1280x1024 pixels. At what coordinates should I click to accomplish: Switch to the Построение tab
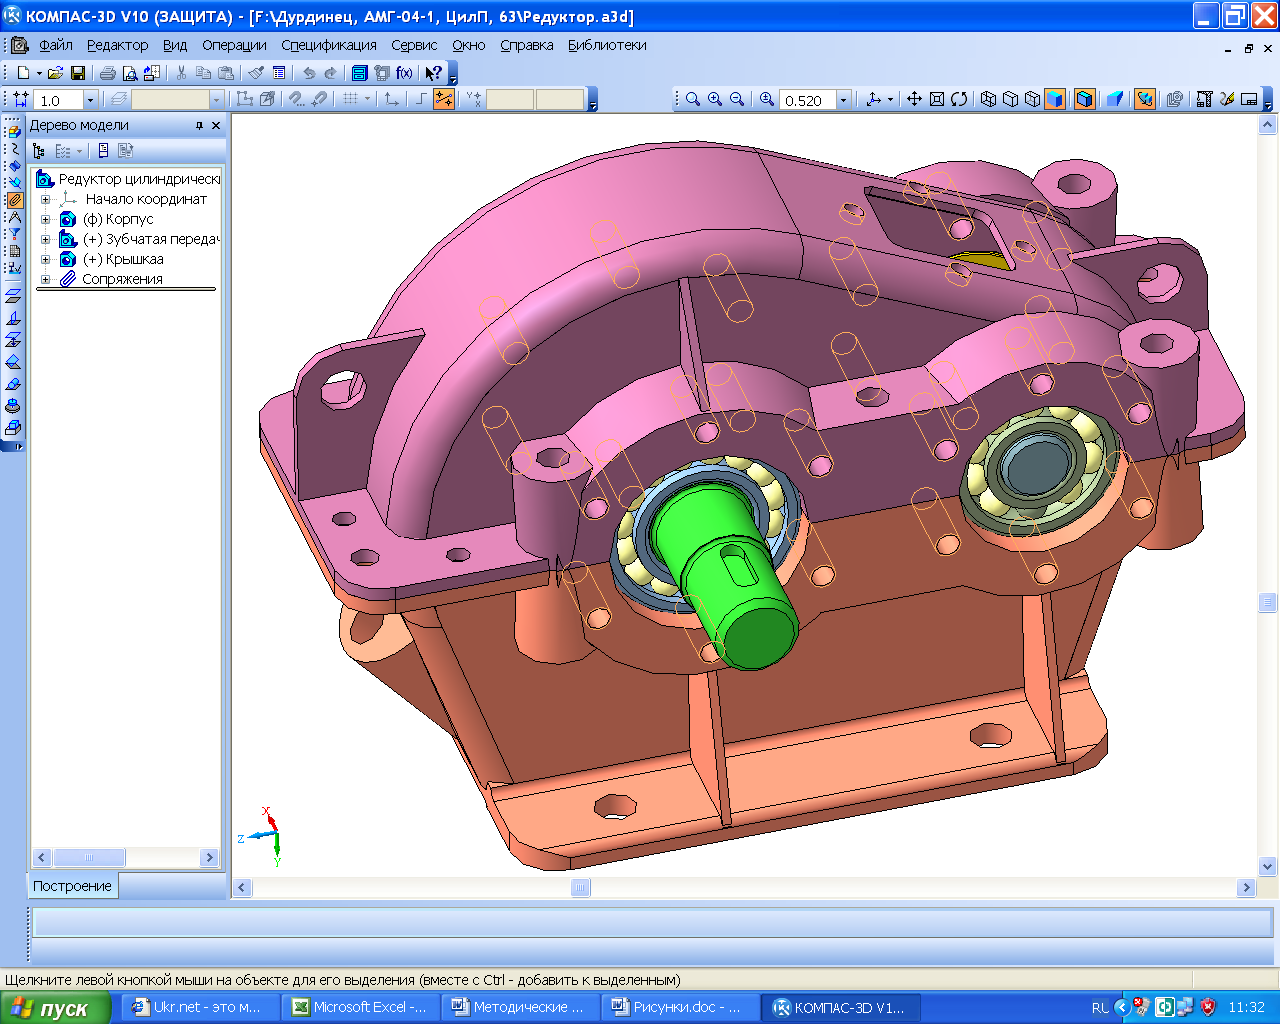73,886
